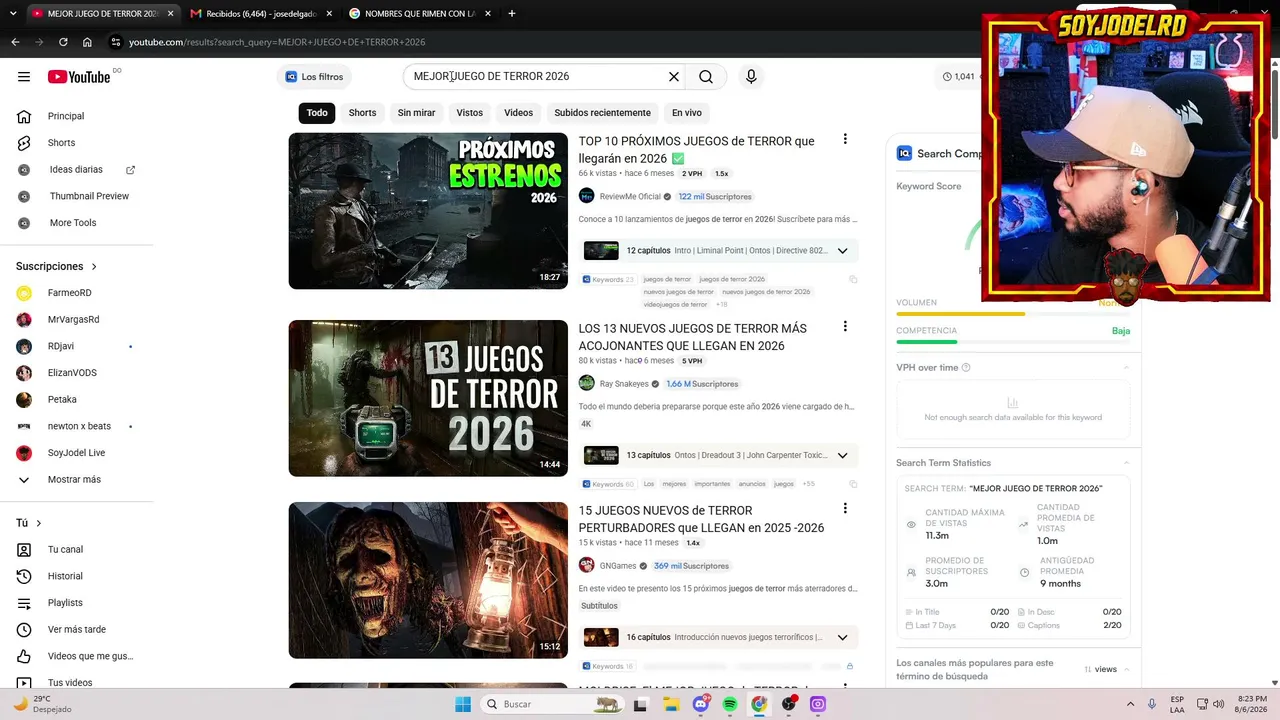Open more options for TOP 10 PRÓXIMOS video
The height and width of the screenshot is (720, 1280).
click(x=845, y=140)
